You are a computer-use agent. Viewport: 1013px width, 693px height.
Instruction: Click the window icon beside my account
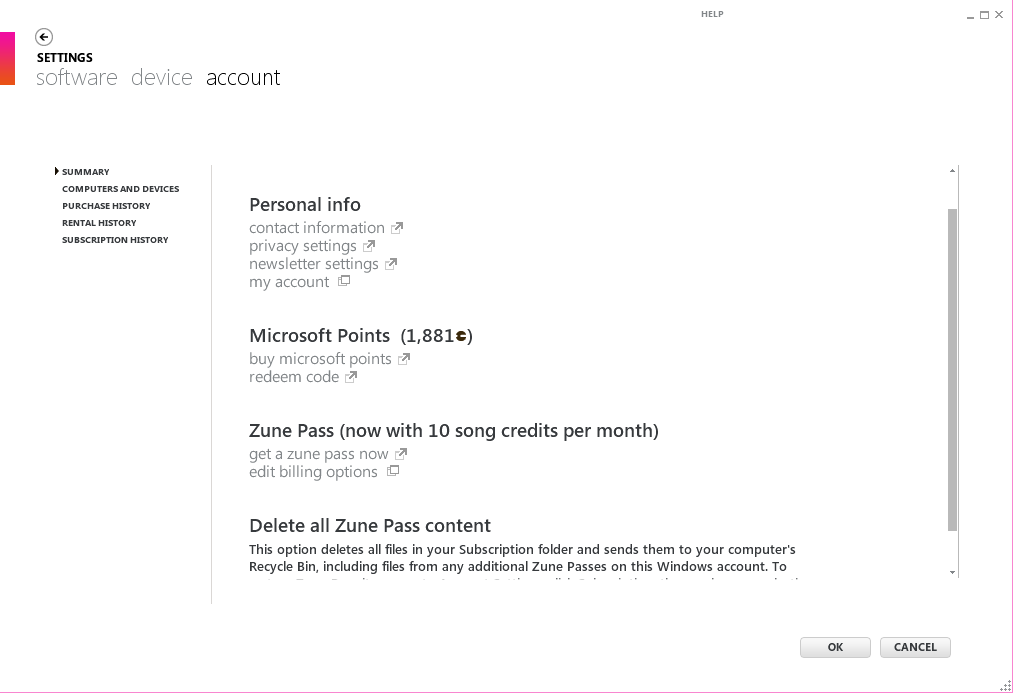click(344, 281)
